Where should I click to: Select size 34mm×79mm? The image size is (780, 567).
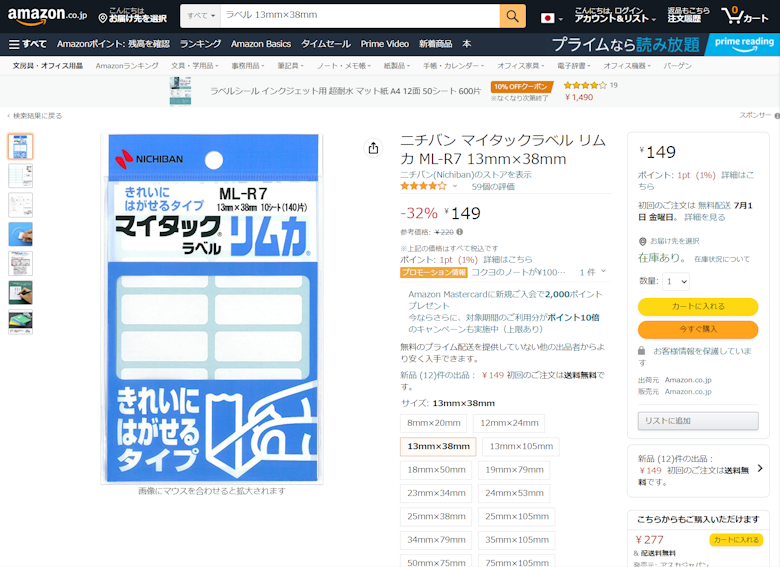436,540
